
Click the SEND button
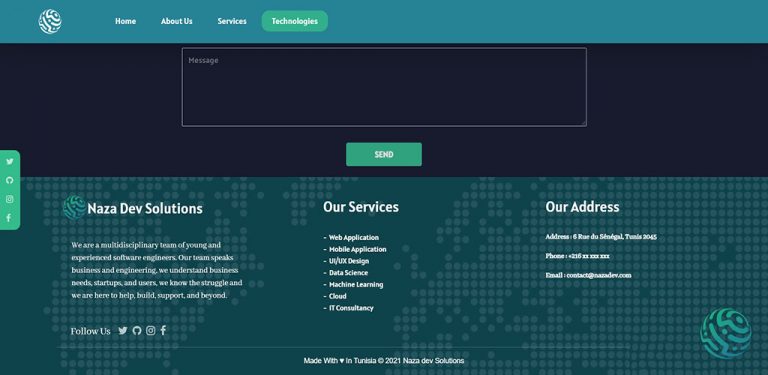(384, 154)
